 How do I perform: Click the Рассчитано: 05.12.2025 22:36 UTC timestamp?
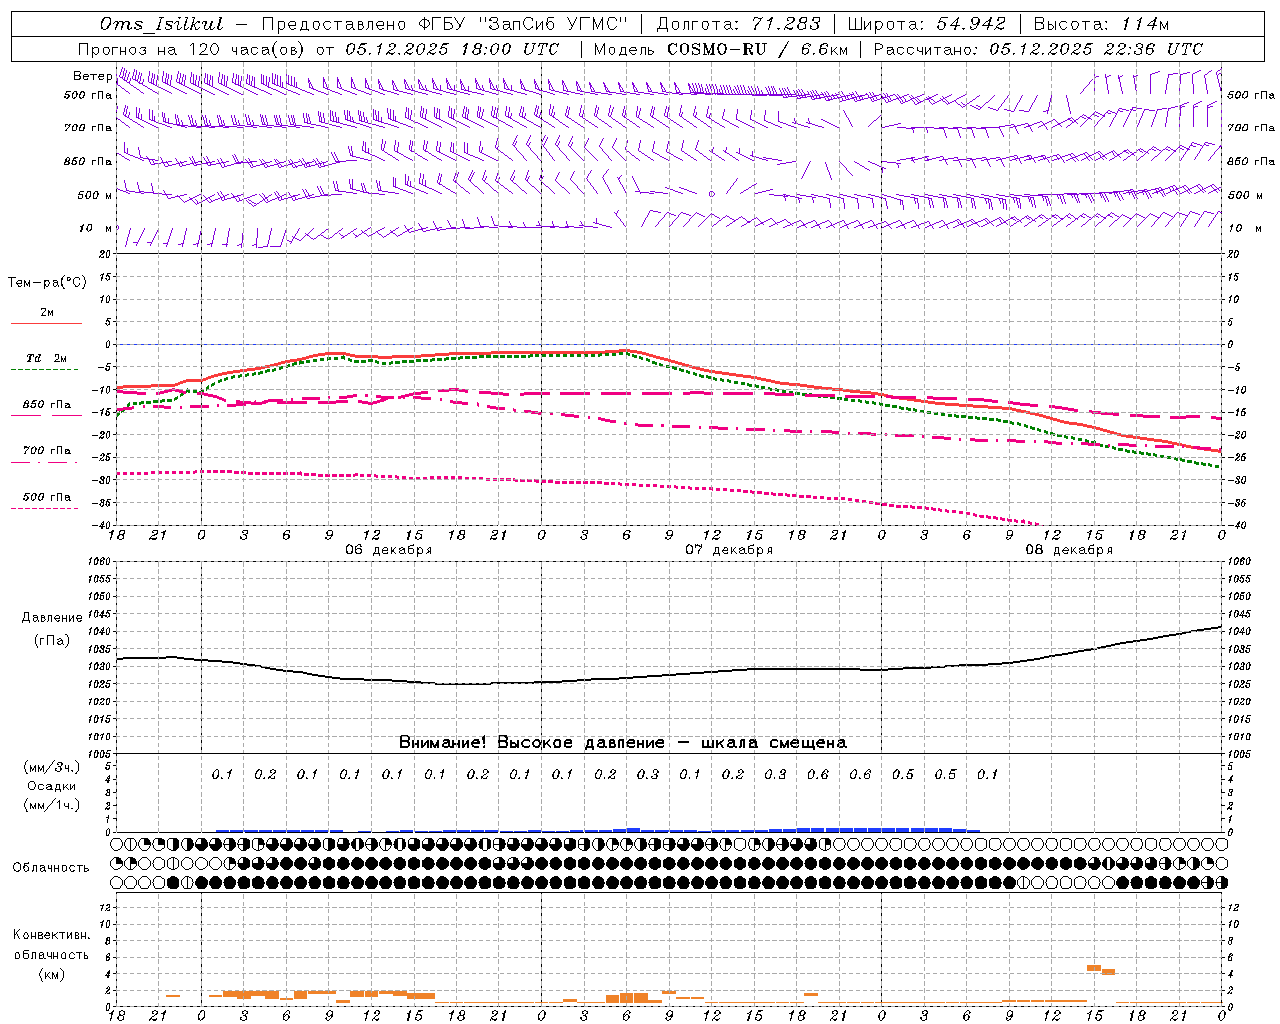(x=1038, y=49)
